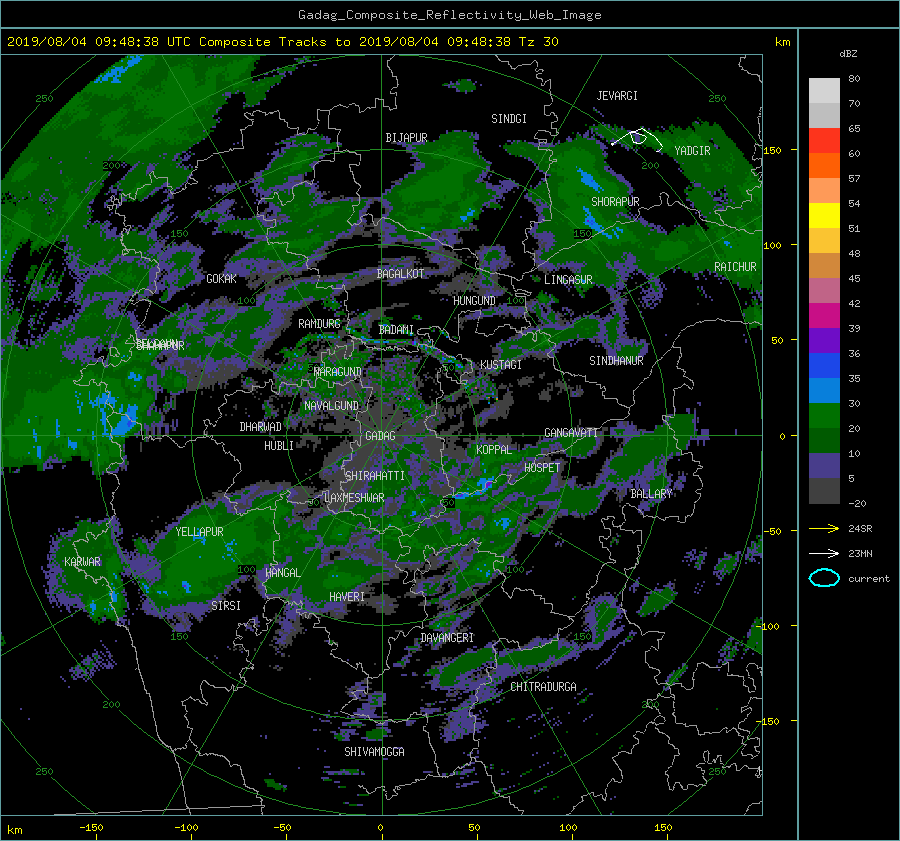This screenshot has width=900, height=841.
Task: Click the SHORAPUR city label
Action: point(615,202)
